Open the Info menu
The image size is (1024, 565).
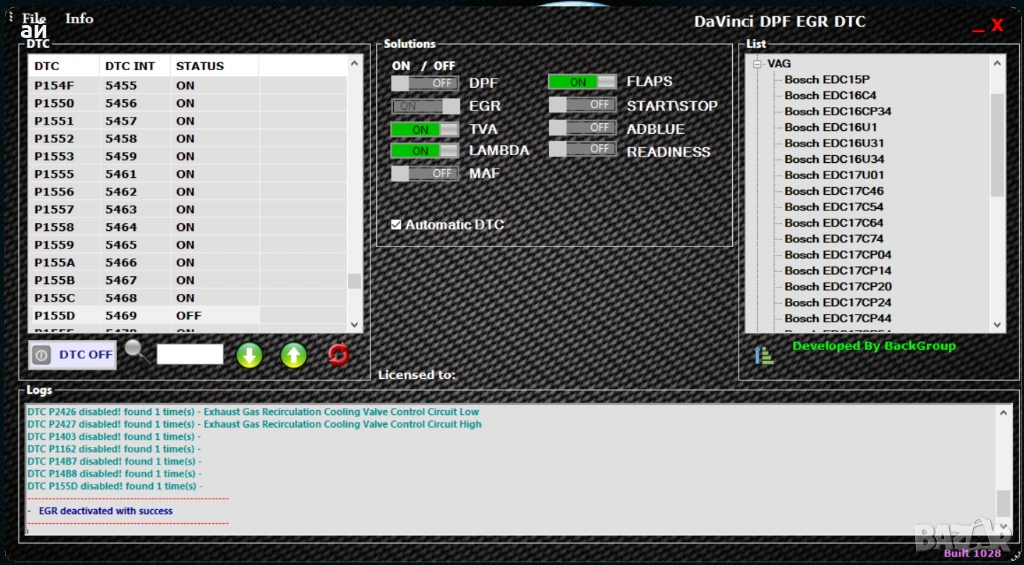point(79,18)
